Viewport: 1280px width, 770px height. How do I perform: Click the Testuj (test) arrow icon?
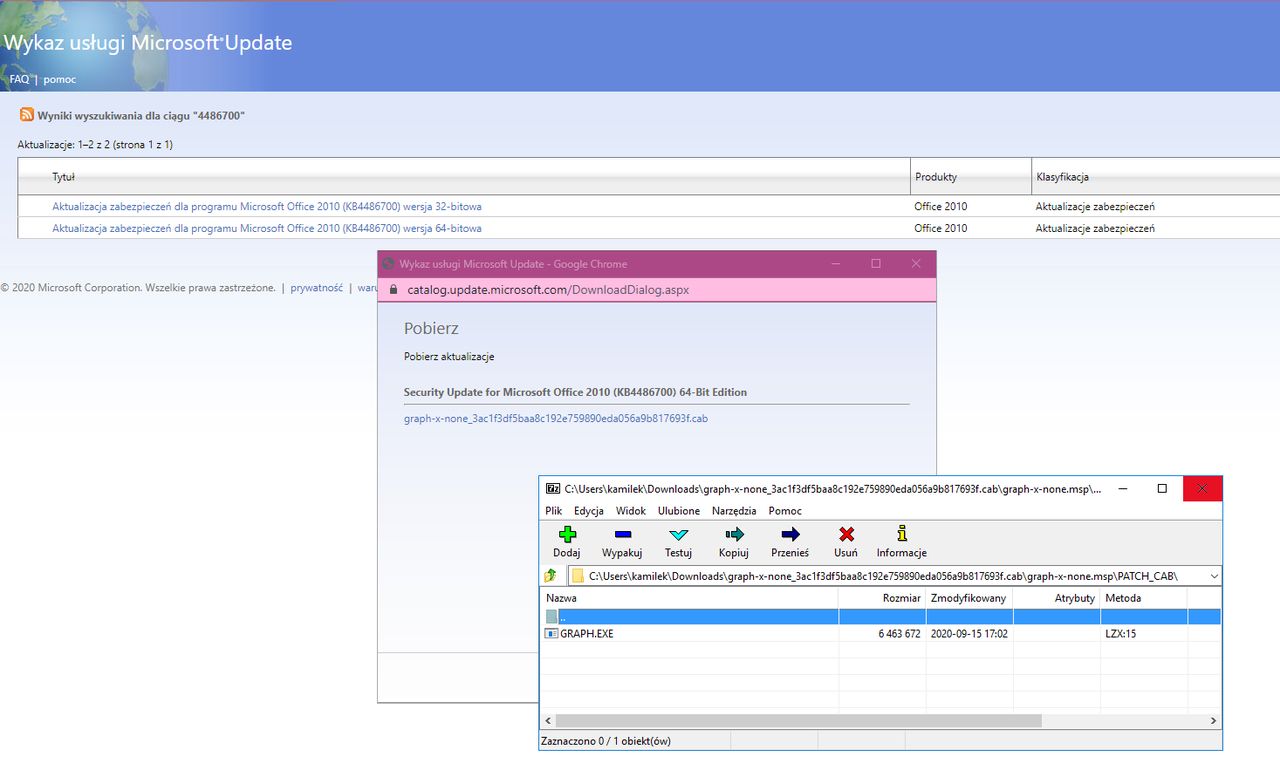click(678, 534)
